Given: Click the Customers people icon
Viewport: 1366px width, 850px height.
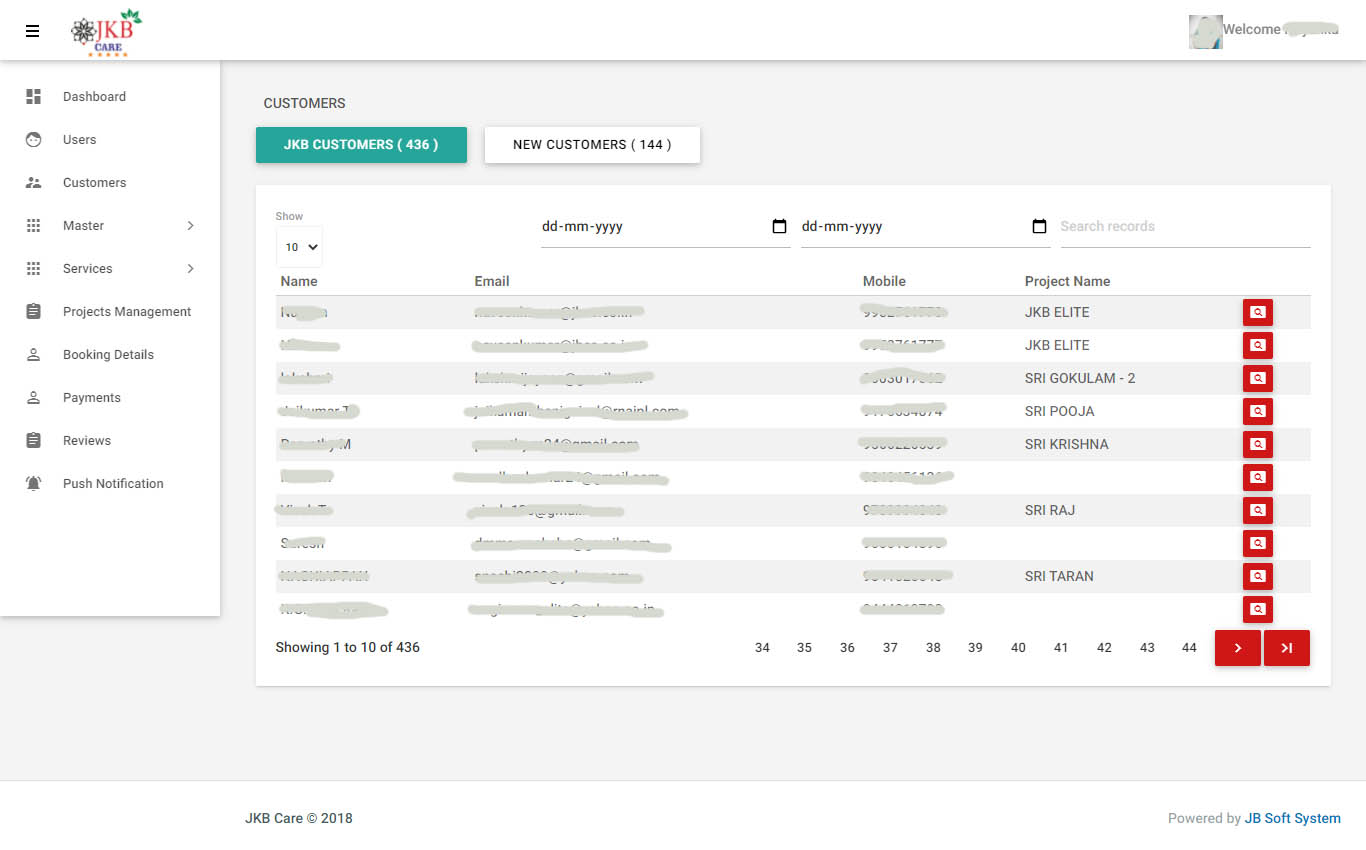Looking at the screenshot, I should click(x=34, y=183).
